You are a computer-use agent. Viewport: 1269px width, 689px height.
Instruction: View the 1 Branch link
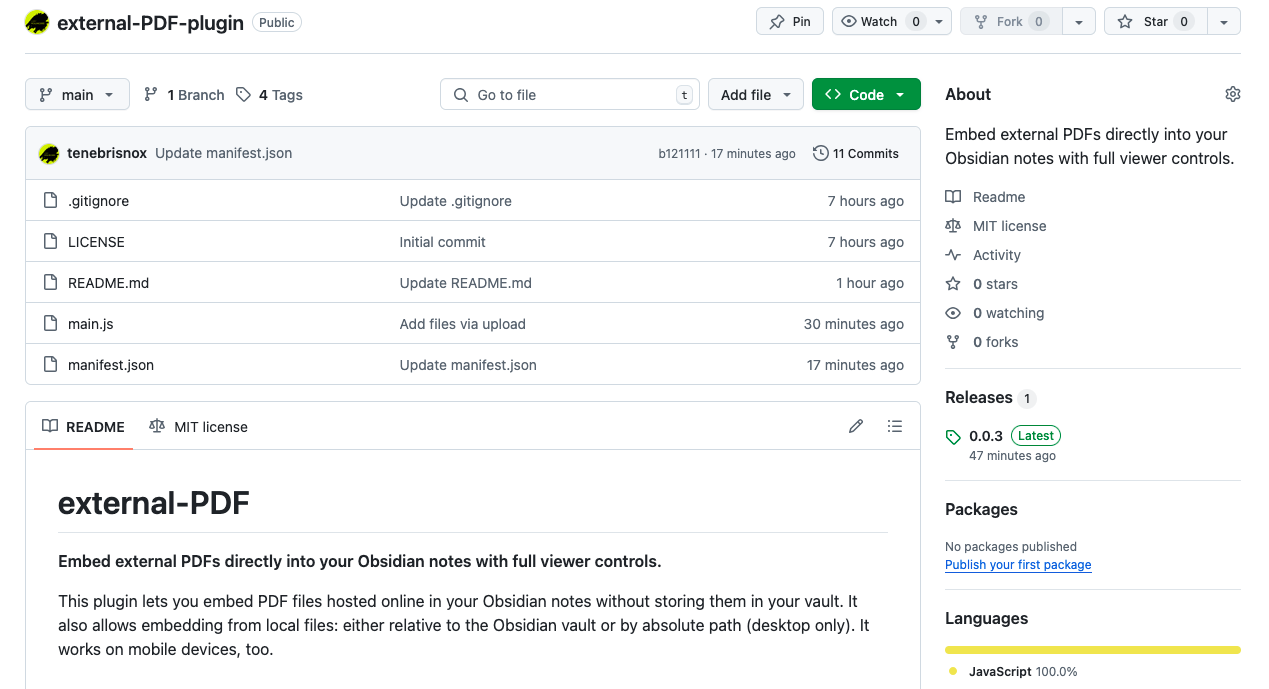tap(184, 94)
